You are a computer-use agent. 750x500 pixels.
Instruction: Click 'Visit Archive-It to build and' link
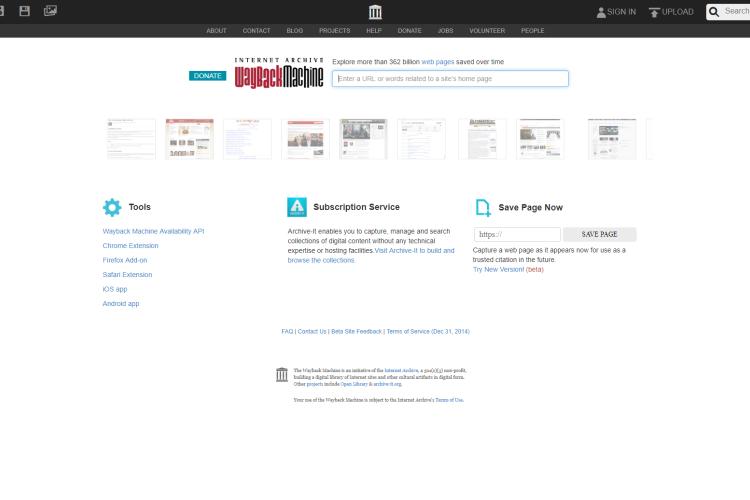pyautogui.click(x=414, y=250)
